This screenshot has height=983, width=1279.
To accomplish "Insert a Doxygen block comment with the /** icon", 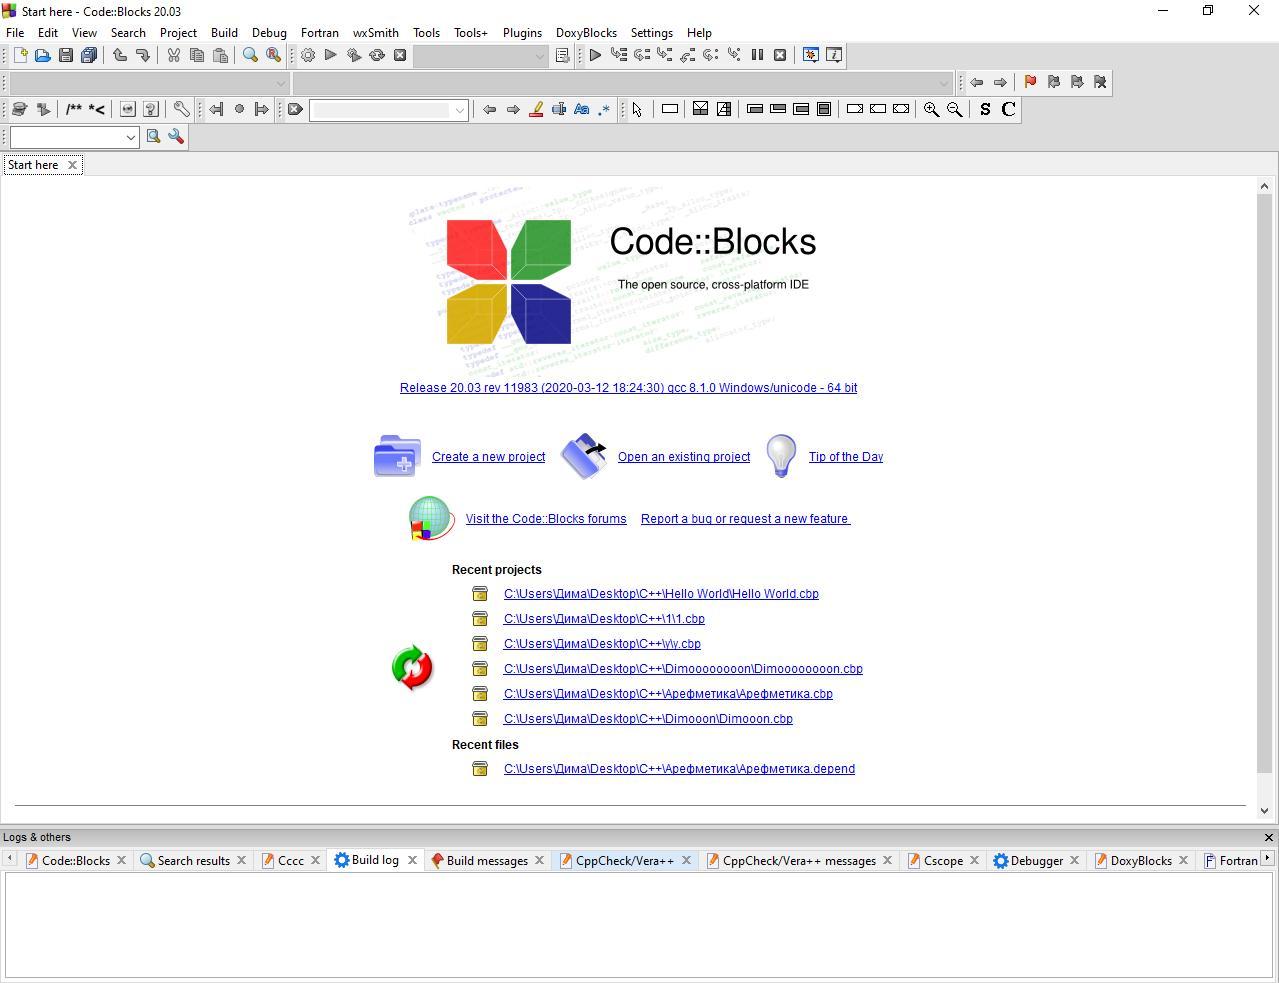I will pyautogui.click(x=74, y=110).
